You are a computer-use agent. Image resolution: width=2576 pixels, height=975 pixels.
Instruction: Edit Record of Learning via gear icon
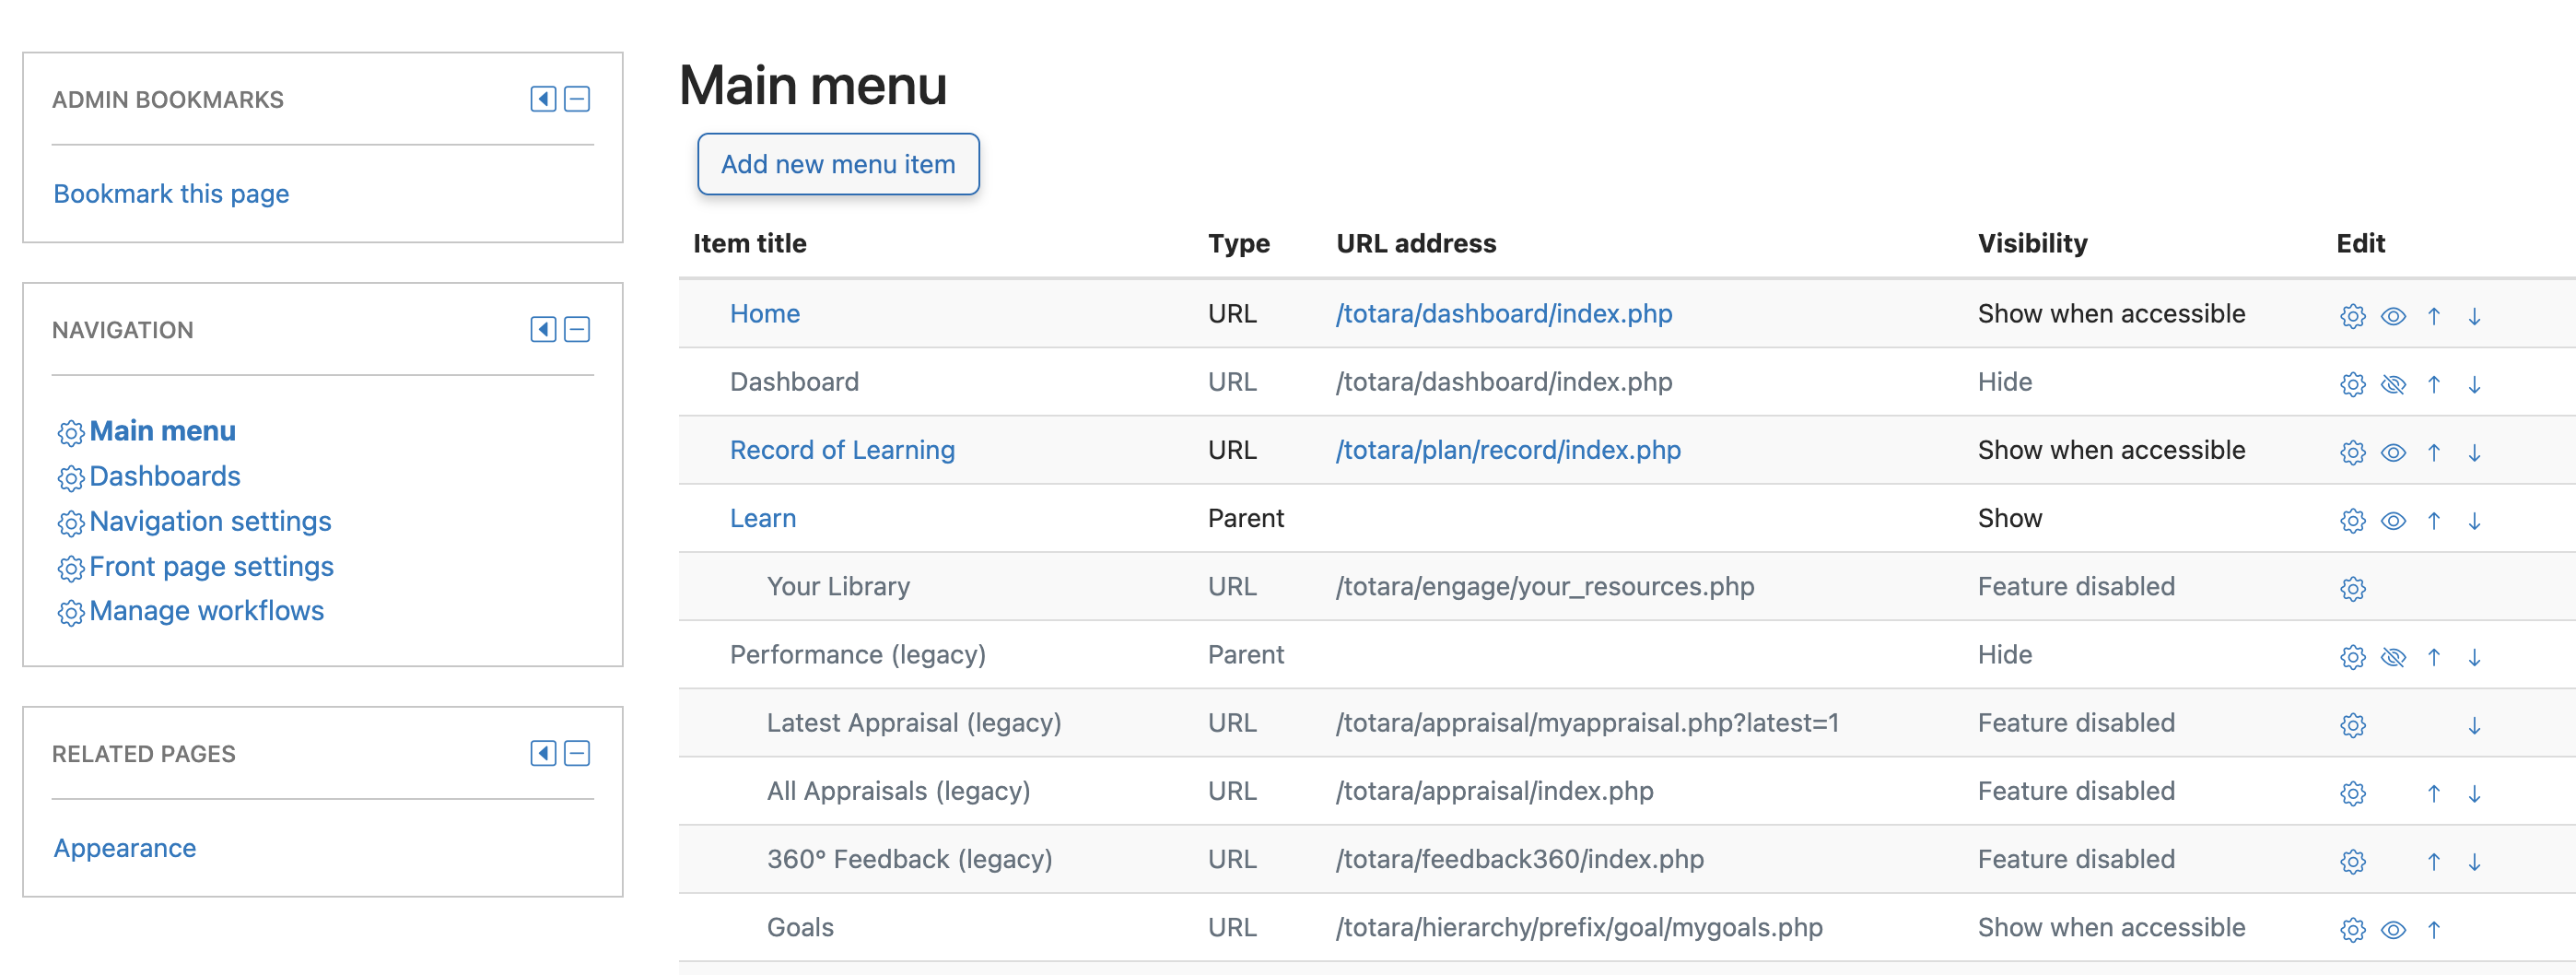pyautogui.click(x=2352, y=452)
